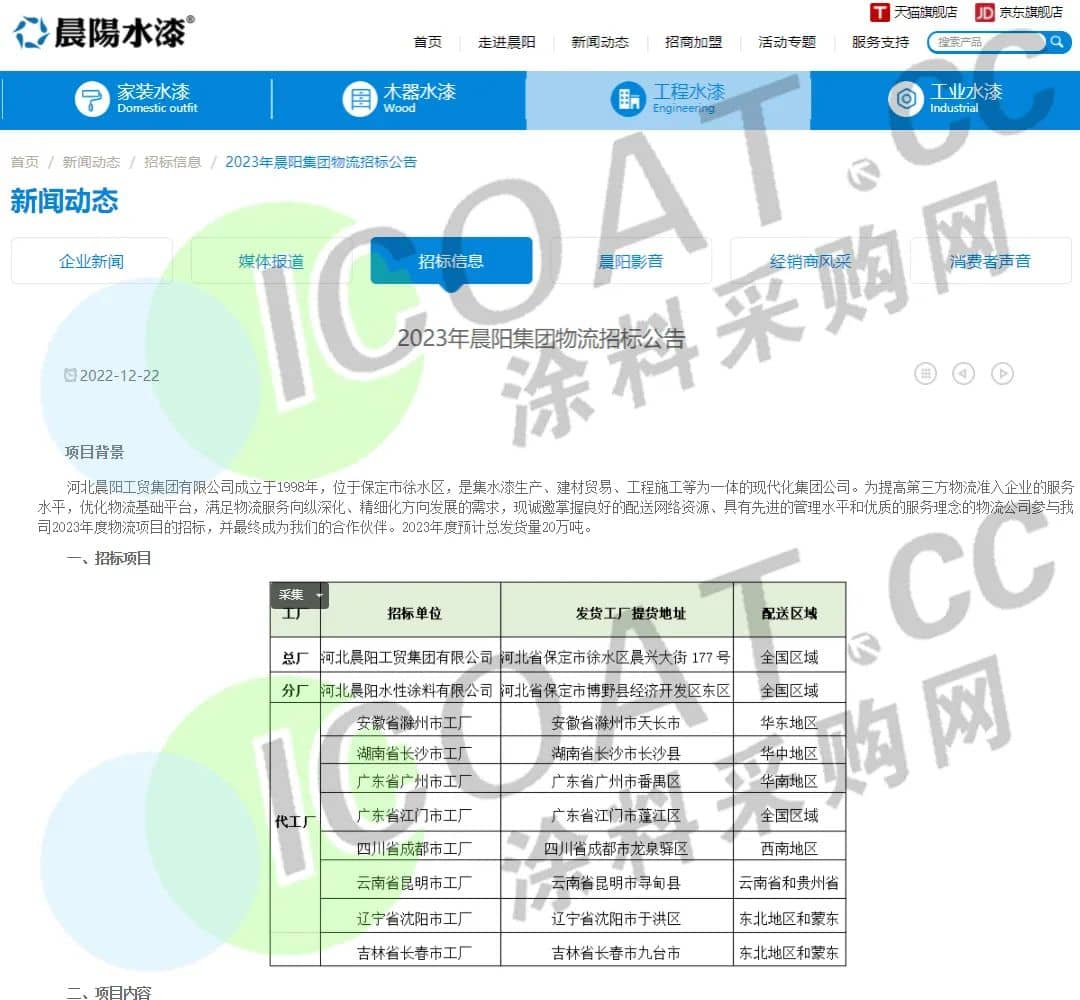Expand the 采集 dropdown arrow
The image size is (1080, 1000).
(x=319, y=595)
